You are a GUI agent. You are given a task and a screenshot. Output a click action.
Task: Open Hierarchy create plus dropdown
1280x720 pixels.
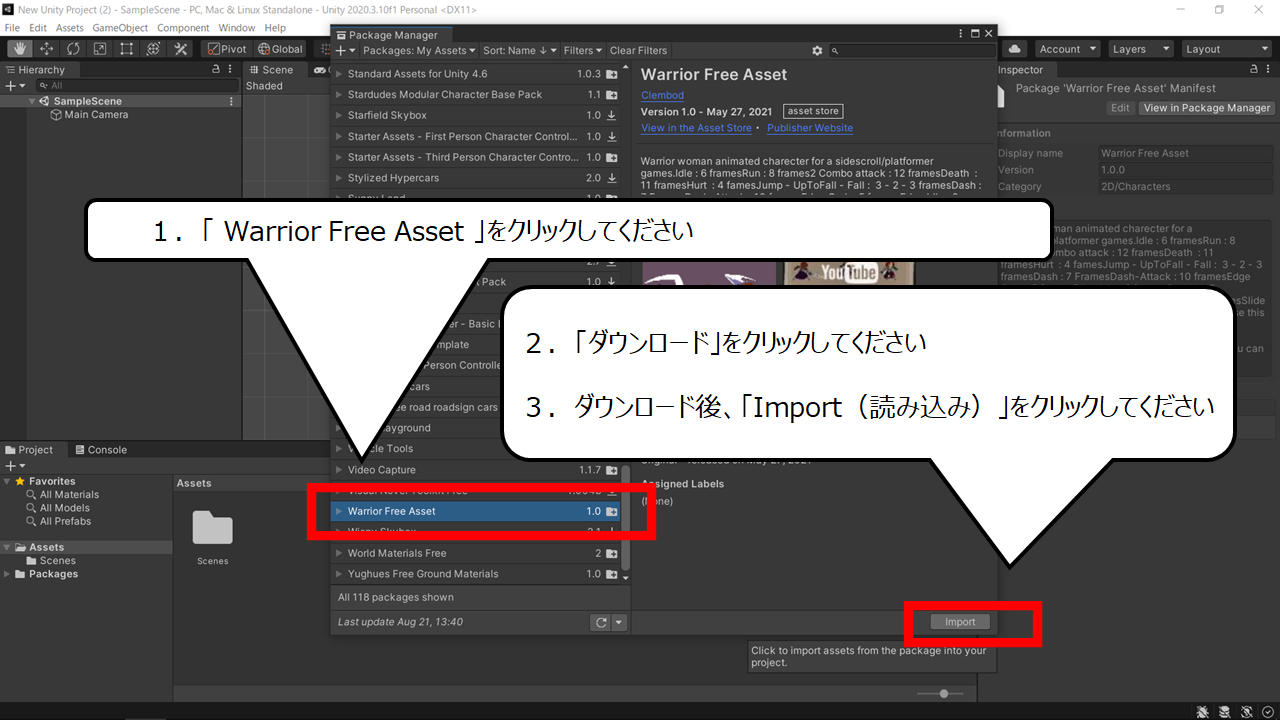click(x=15, y=86)
